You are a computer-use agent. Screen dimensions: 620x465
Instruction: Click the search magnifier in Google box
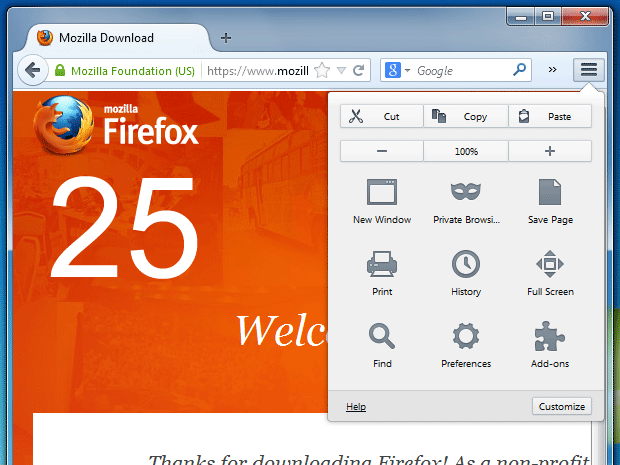(x=519, y=70)
